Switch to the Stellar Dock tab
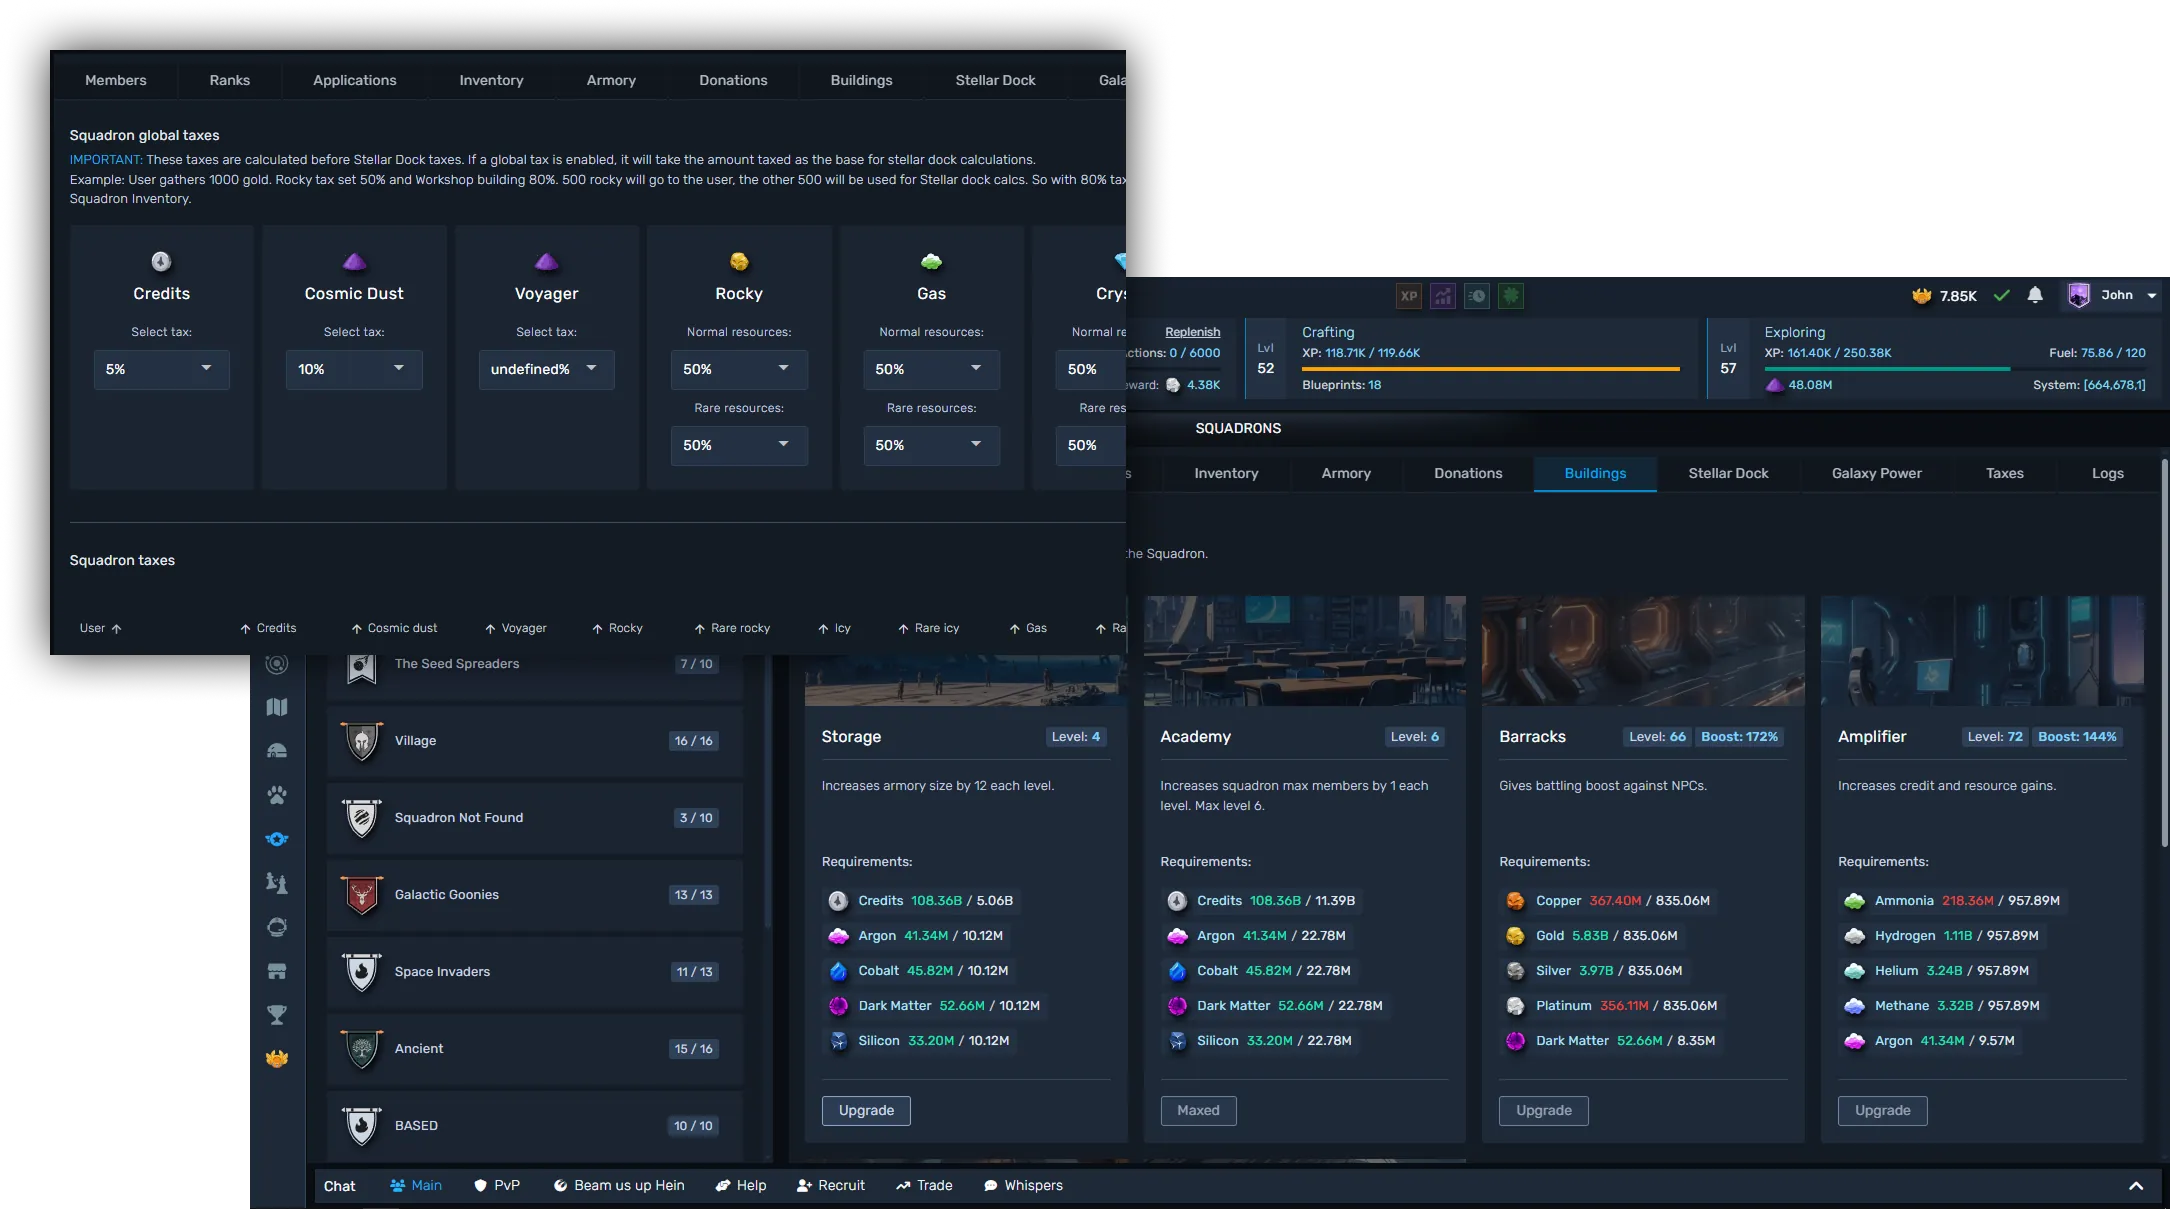Image resolution: width=2170 pixels, height=1209 pixels. click(1728, 474)
